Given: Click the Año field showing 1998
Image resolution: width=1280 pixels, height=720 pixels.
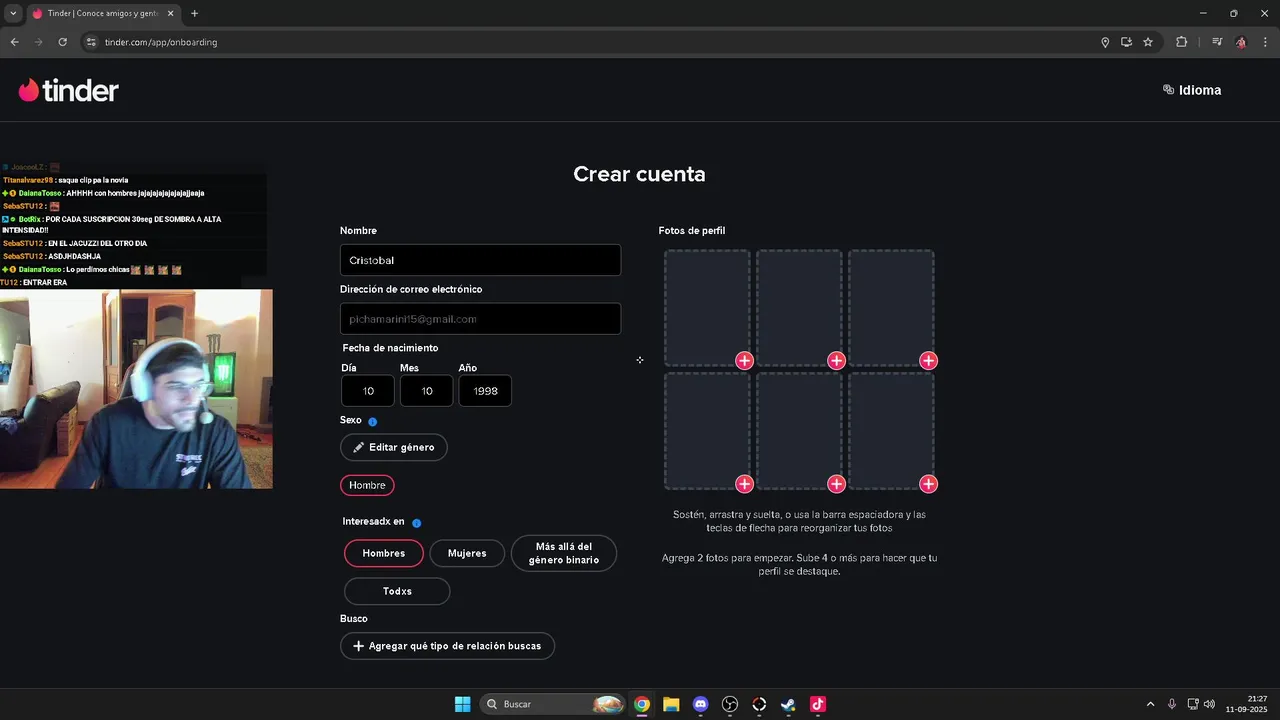Looking at the screenshot, I should pos(485,391).
